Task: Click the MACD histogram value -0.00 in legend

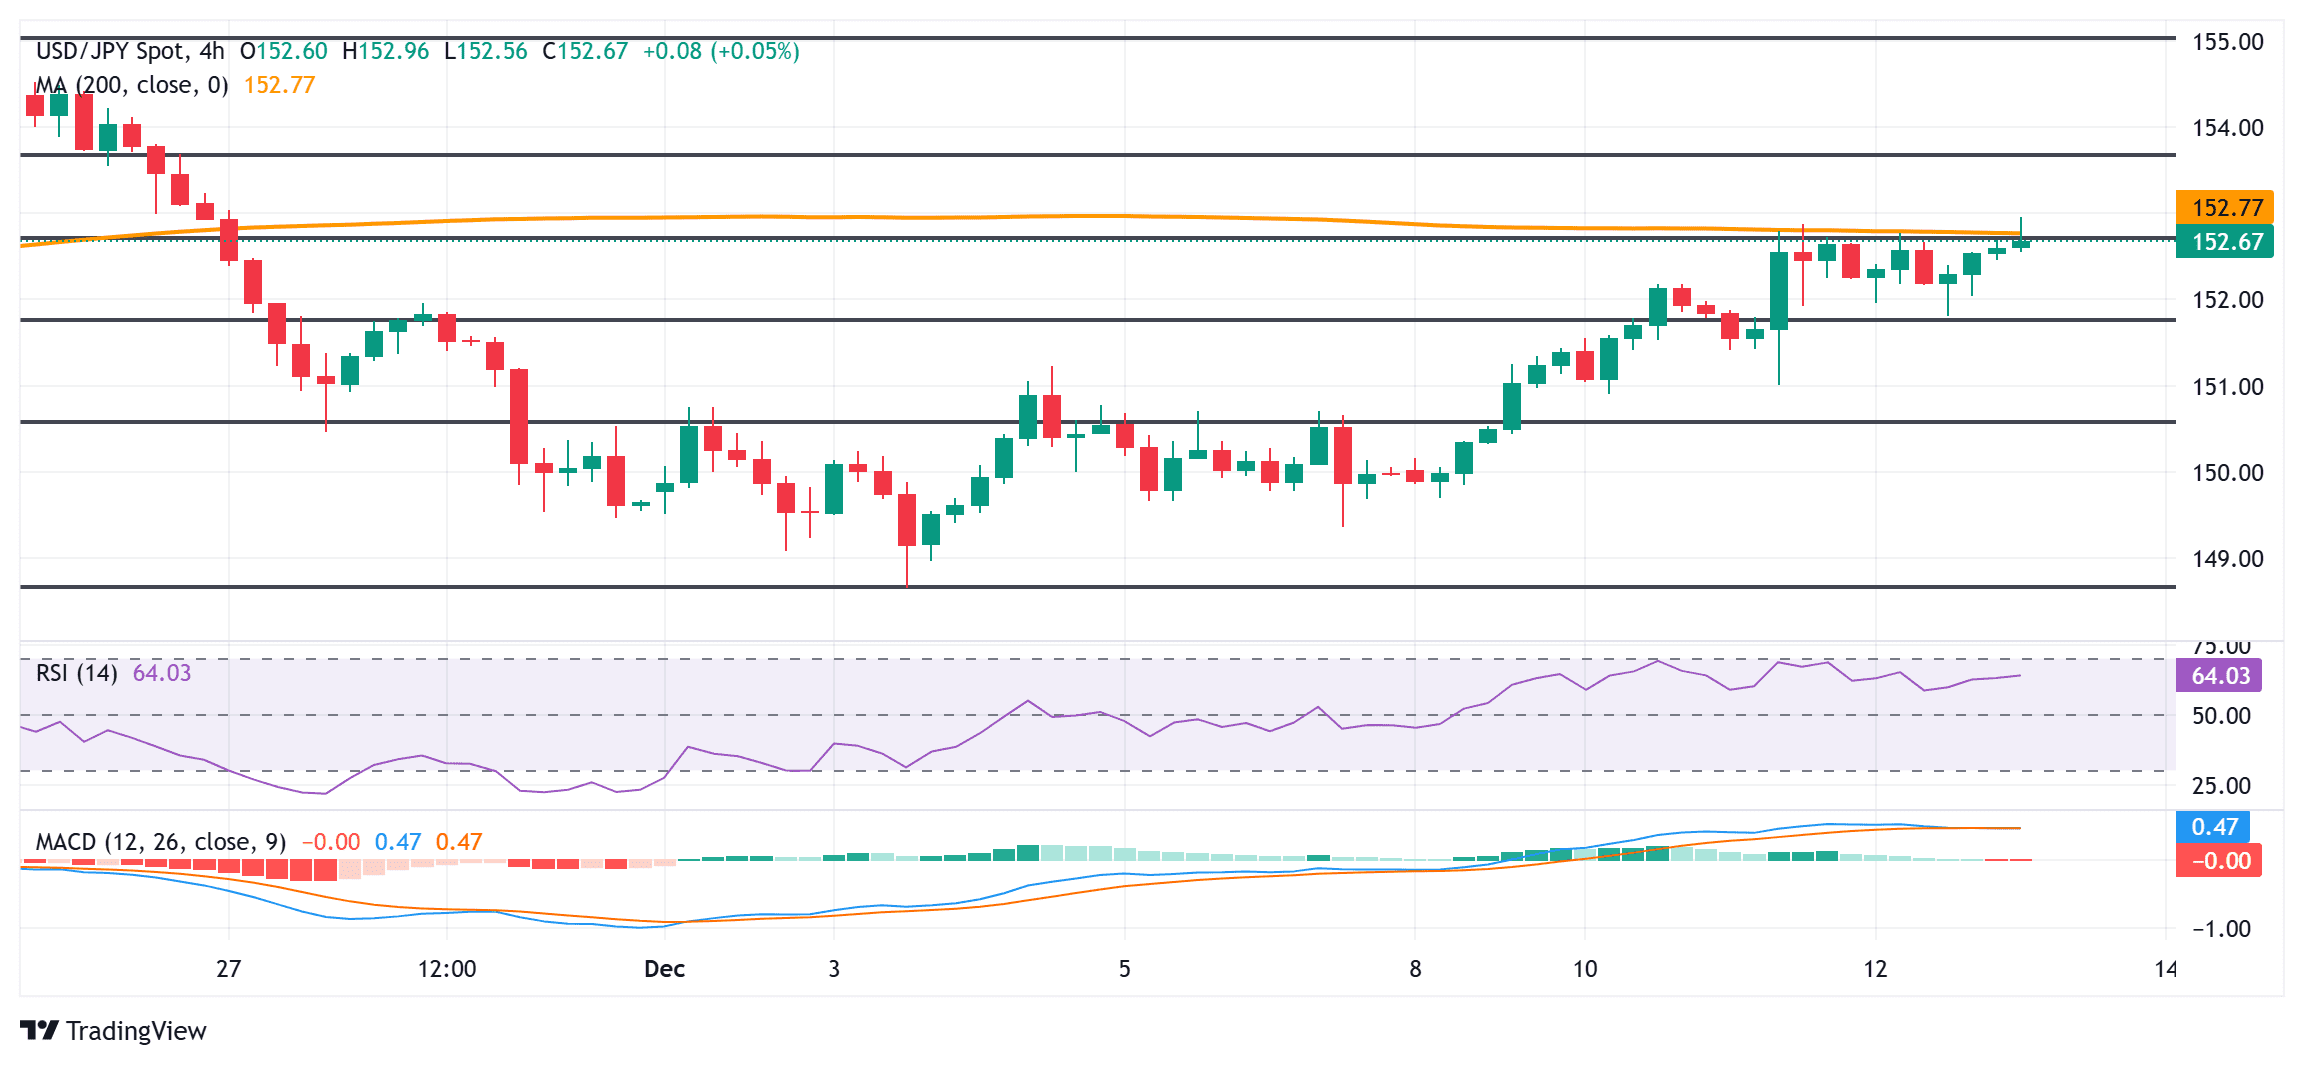Action: click(331, 842)
